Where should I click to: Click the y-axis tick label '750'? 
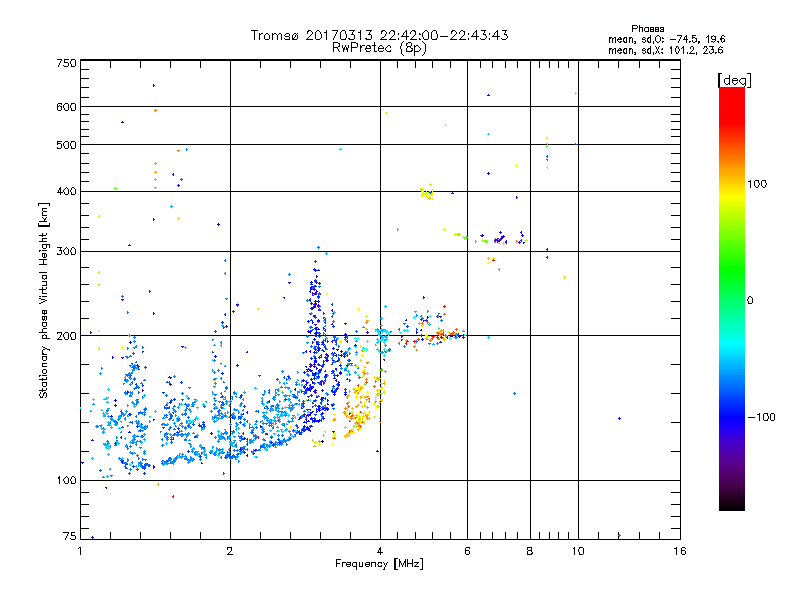[x=66, y=63]
